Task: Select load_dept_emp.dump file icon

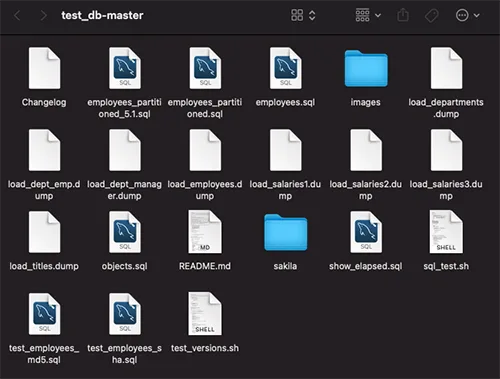Action: tap(44, 150)
